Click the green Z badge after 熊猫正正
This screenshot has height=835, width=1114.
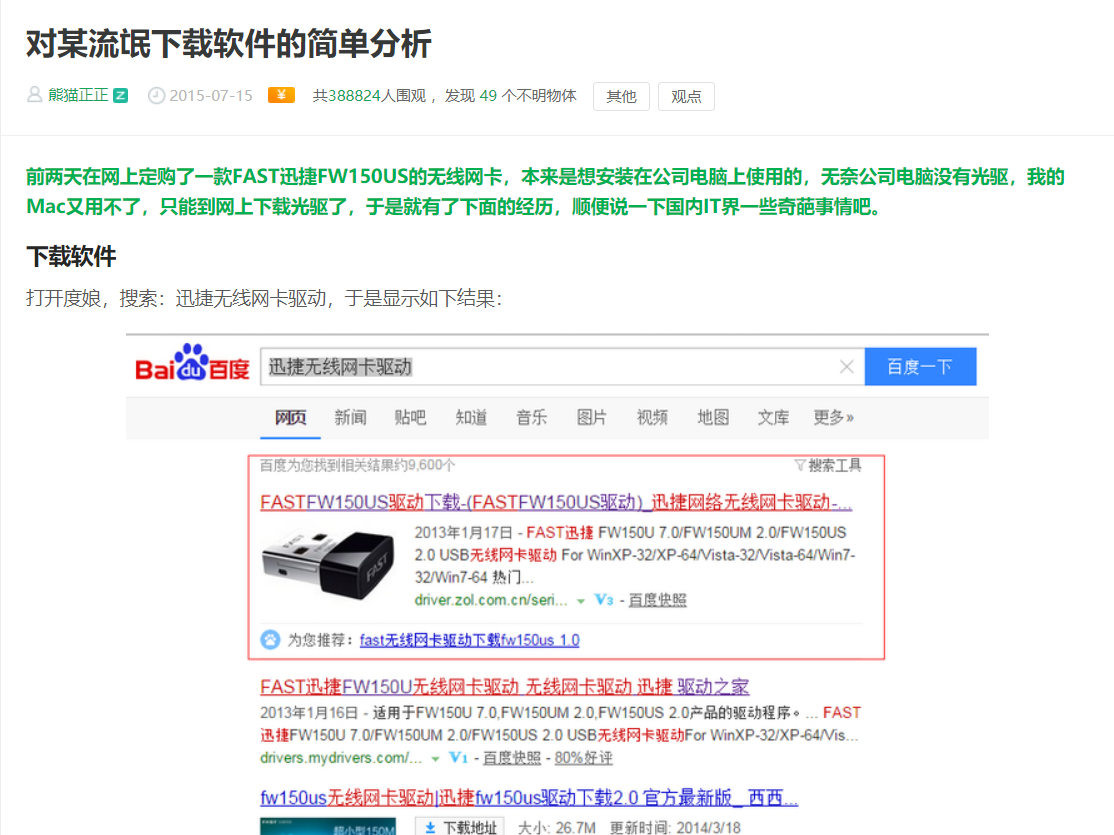[x=121, y=95]
